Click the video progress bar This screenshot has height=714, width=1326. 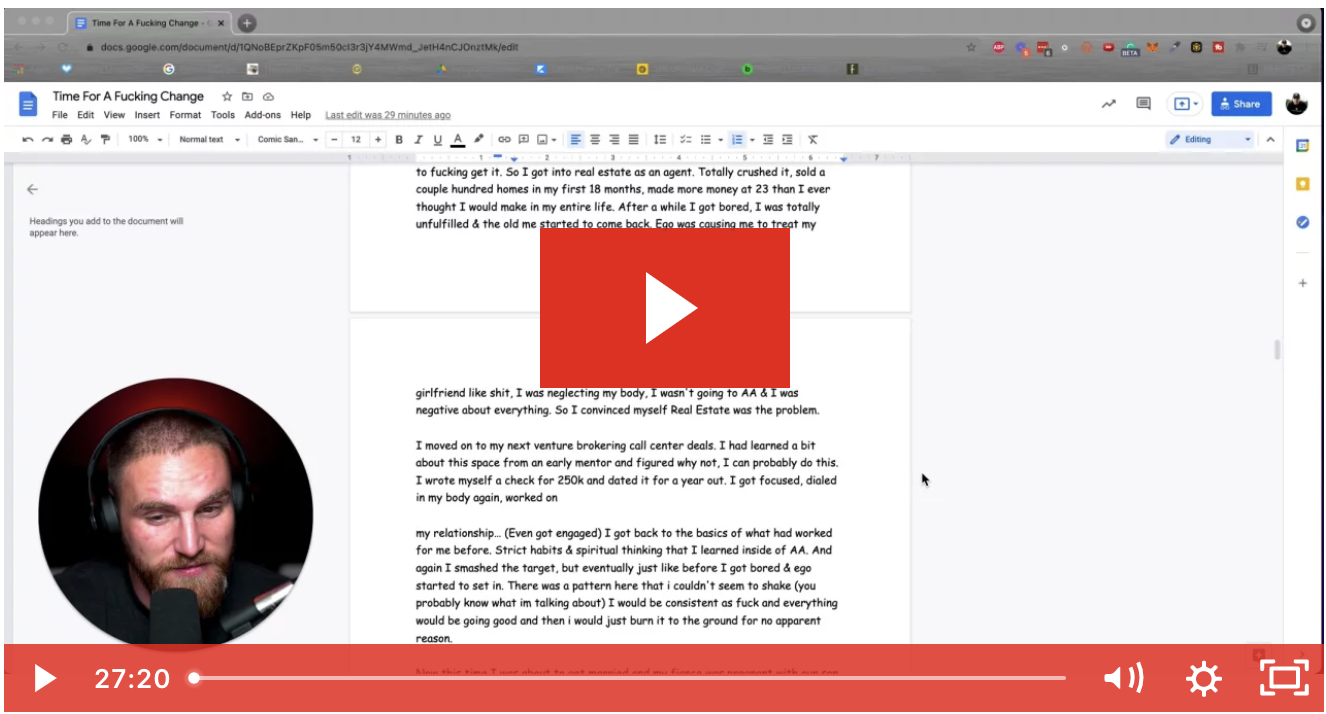tap(628, 678)
